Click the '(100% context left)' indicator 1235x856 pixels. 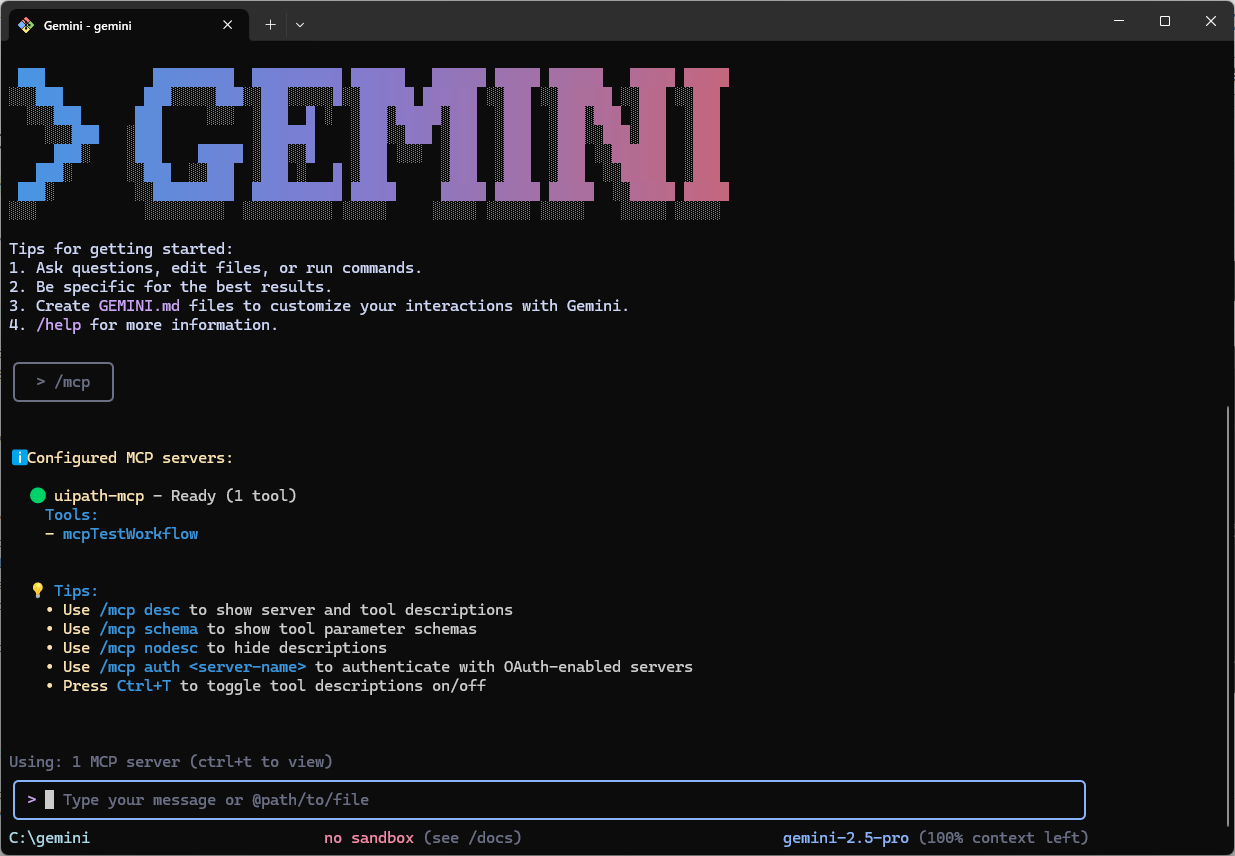point(1004,838)
